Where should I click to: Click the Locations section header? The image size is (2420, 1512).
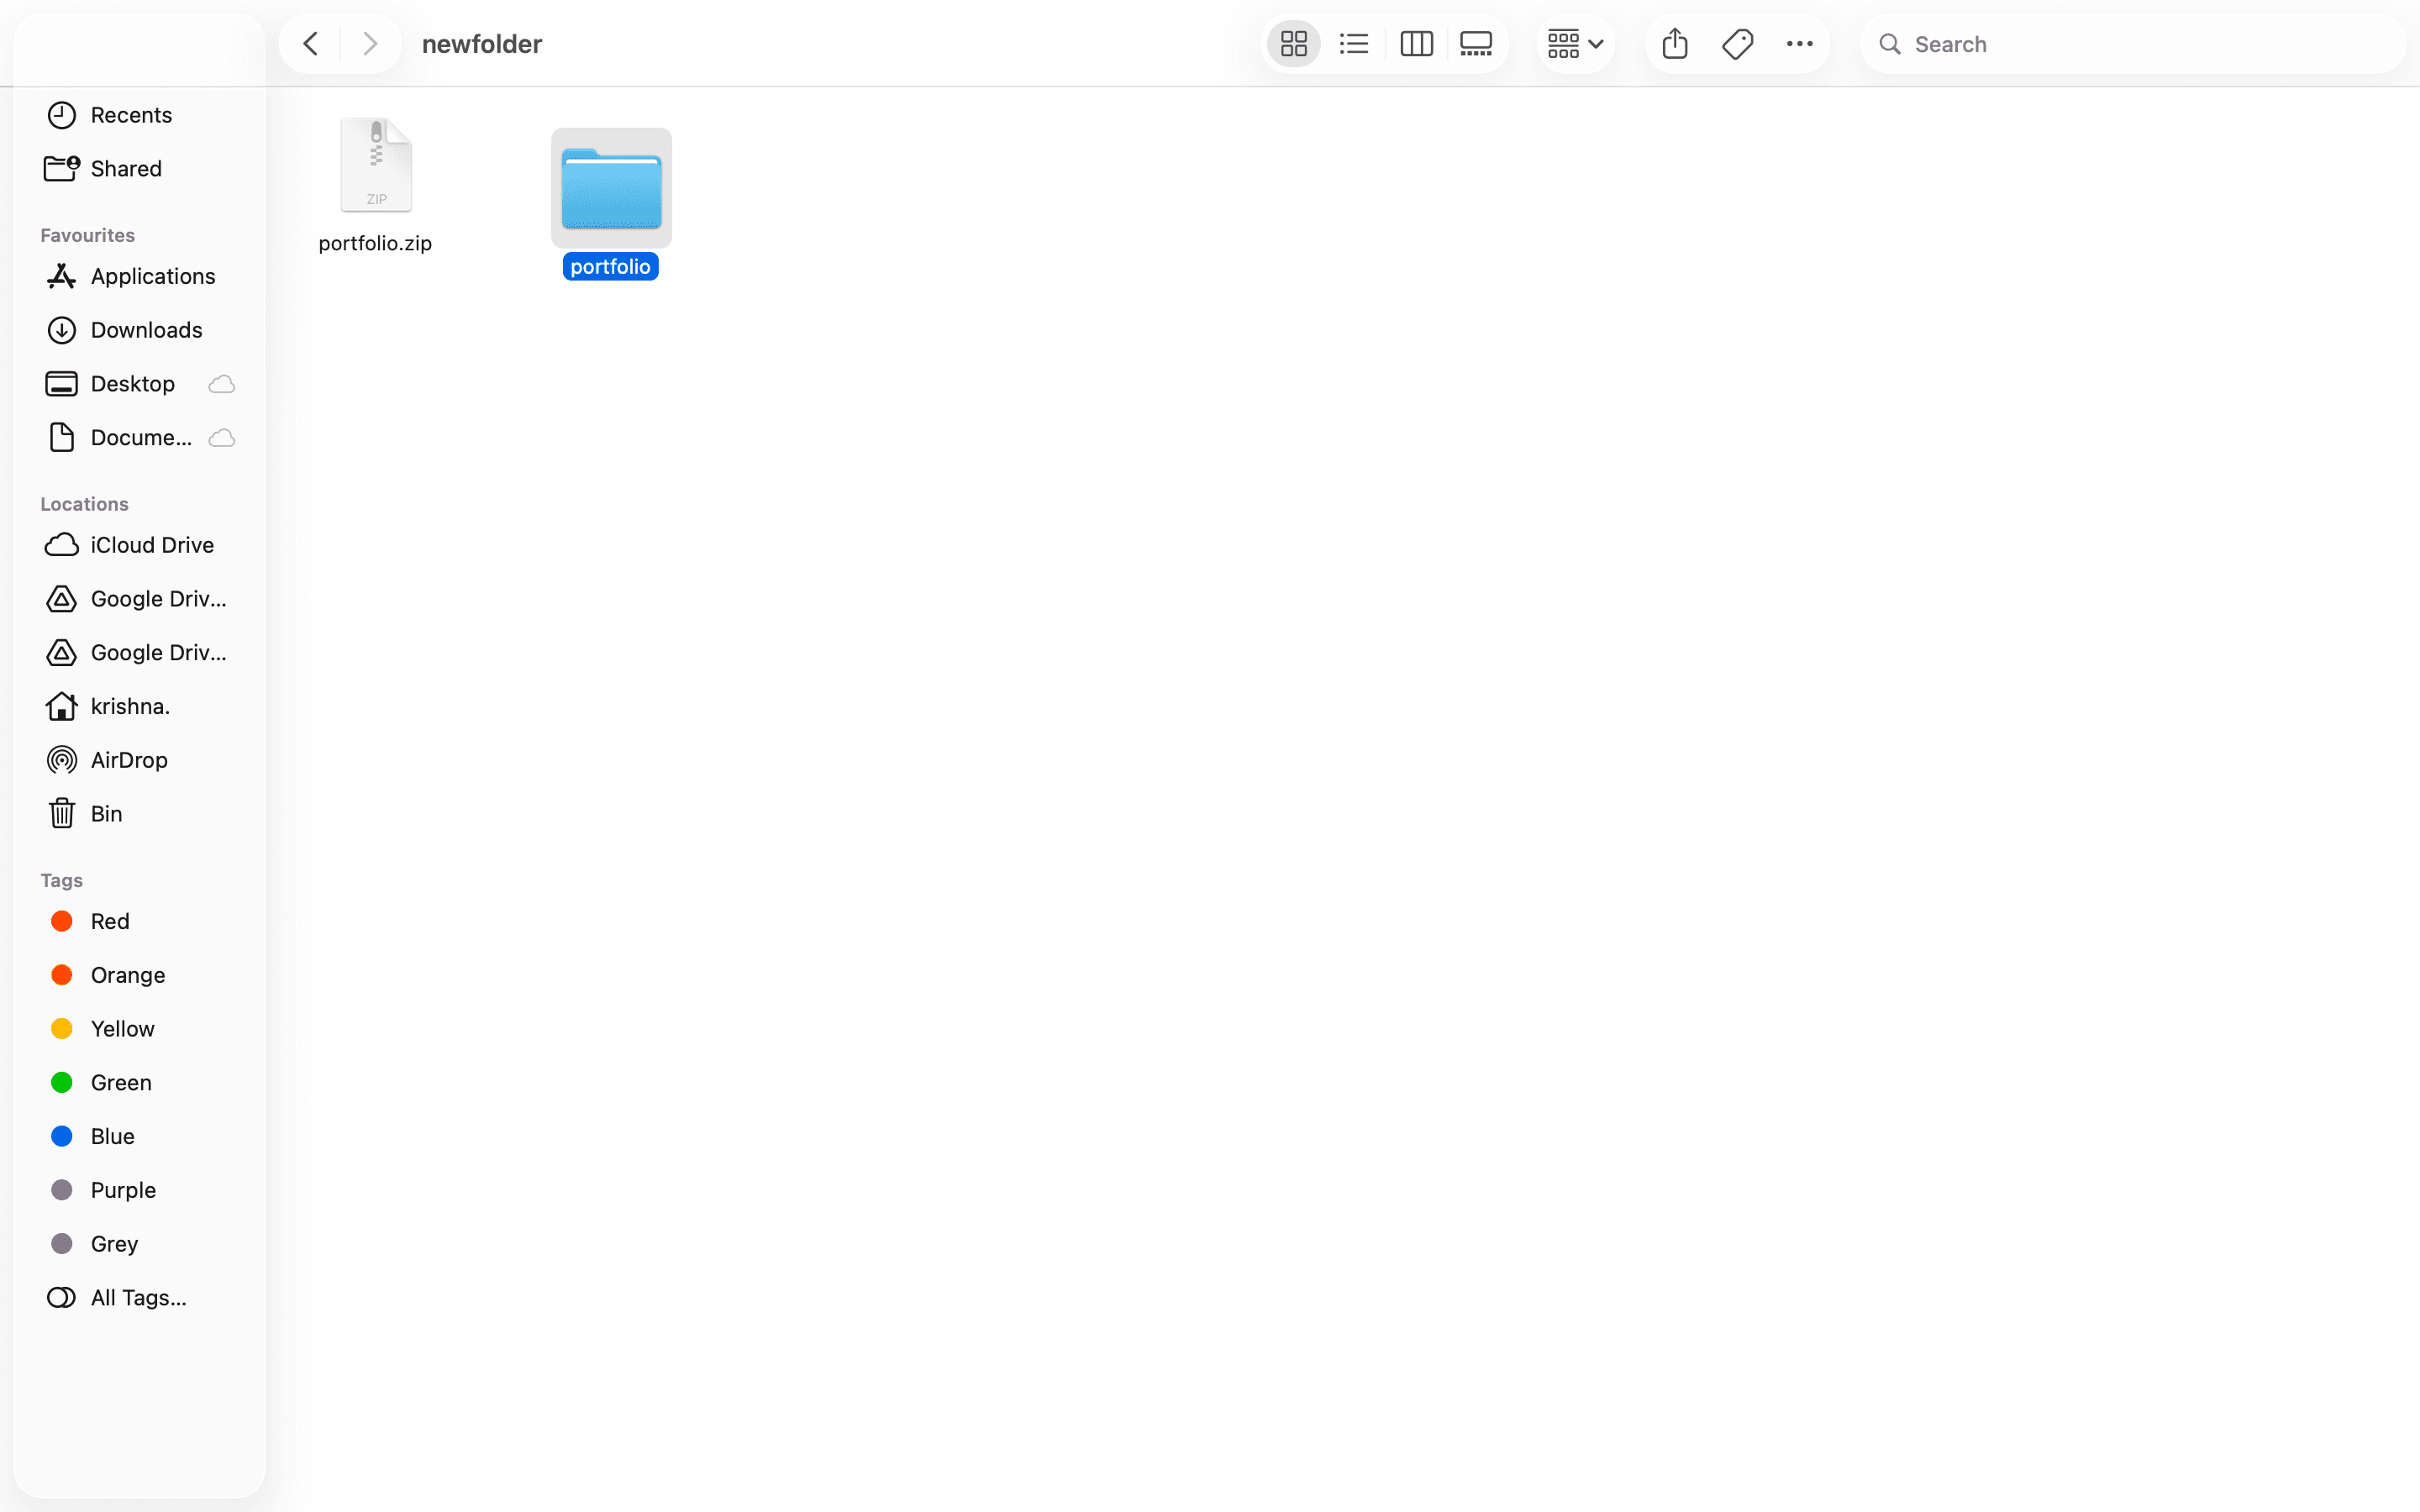pyautogui.click(x=85, y=505)
